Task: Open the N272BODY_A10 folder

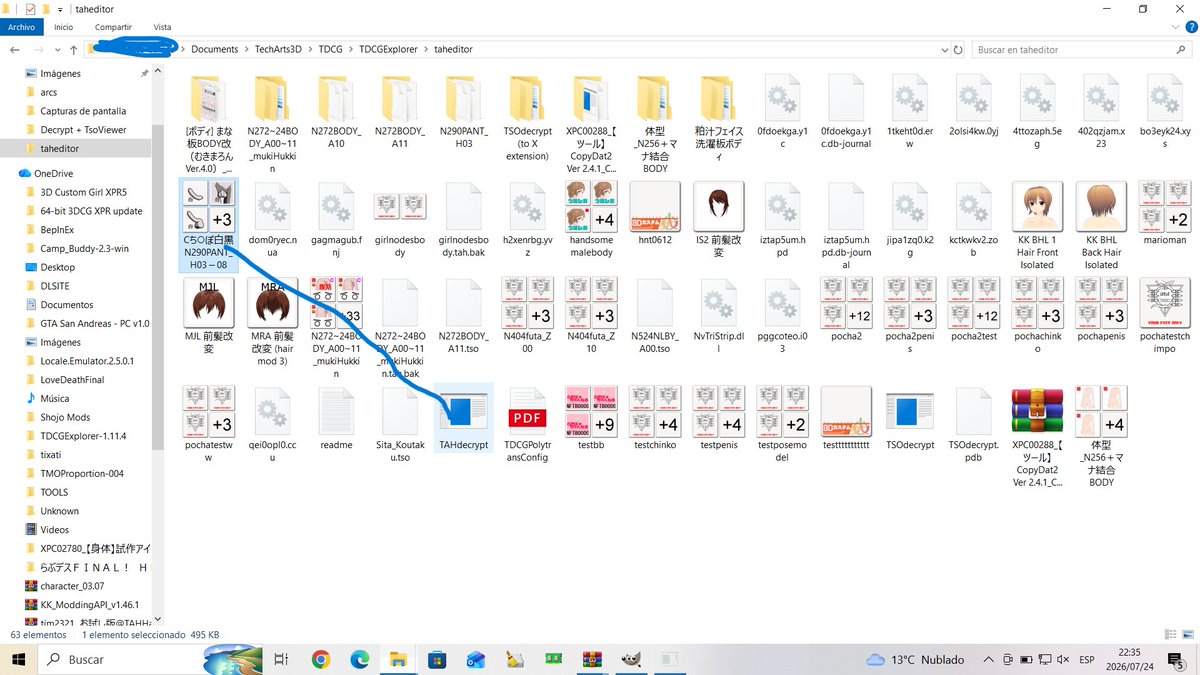Action: tap(337, 111)
